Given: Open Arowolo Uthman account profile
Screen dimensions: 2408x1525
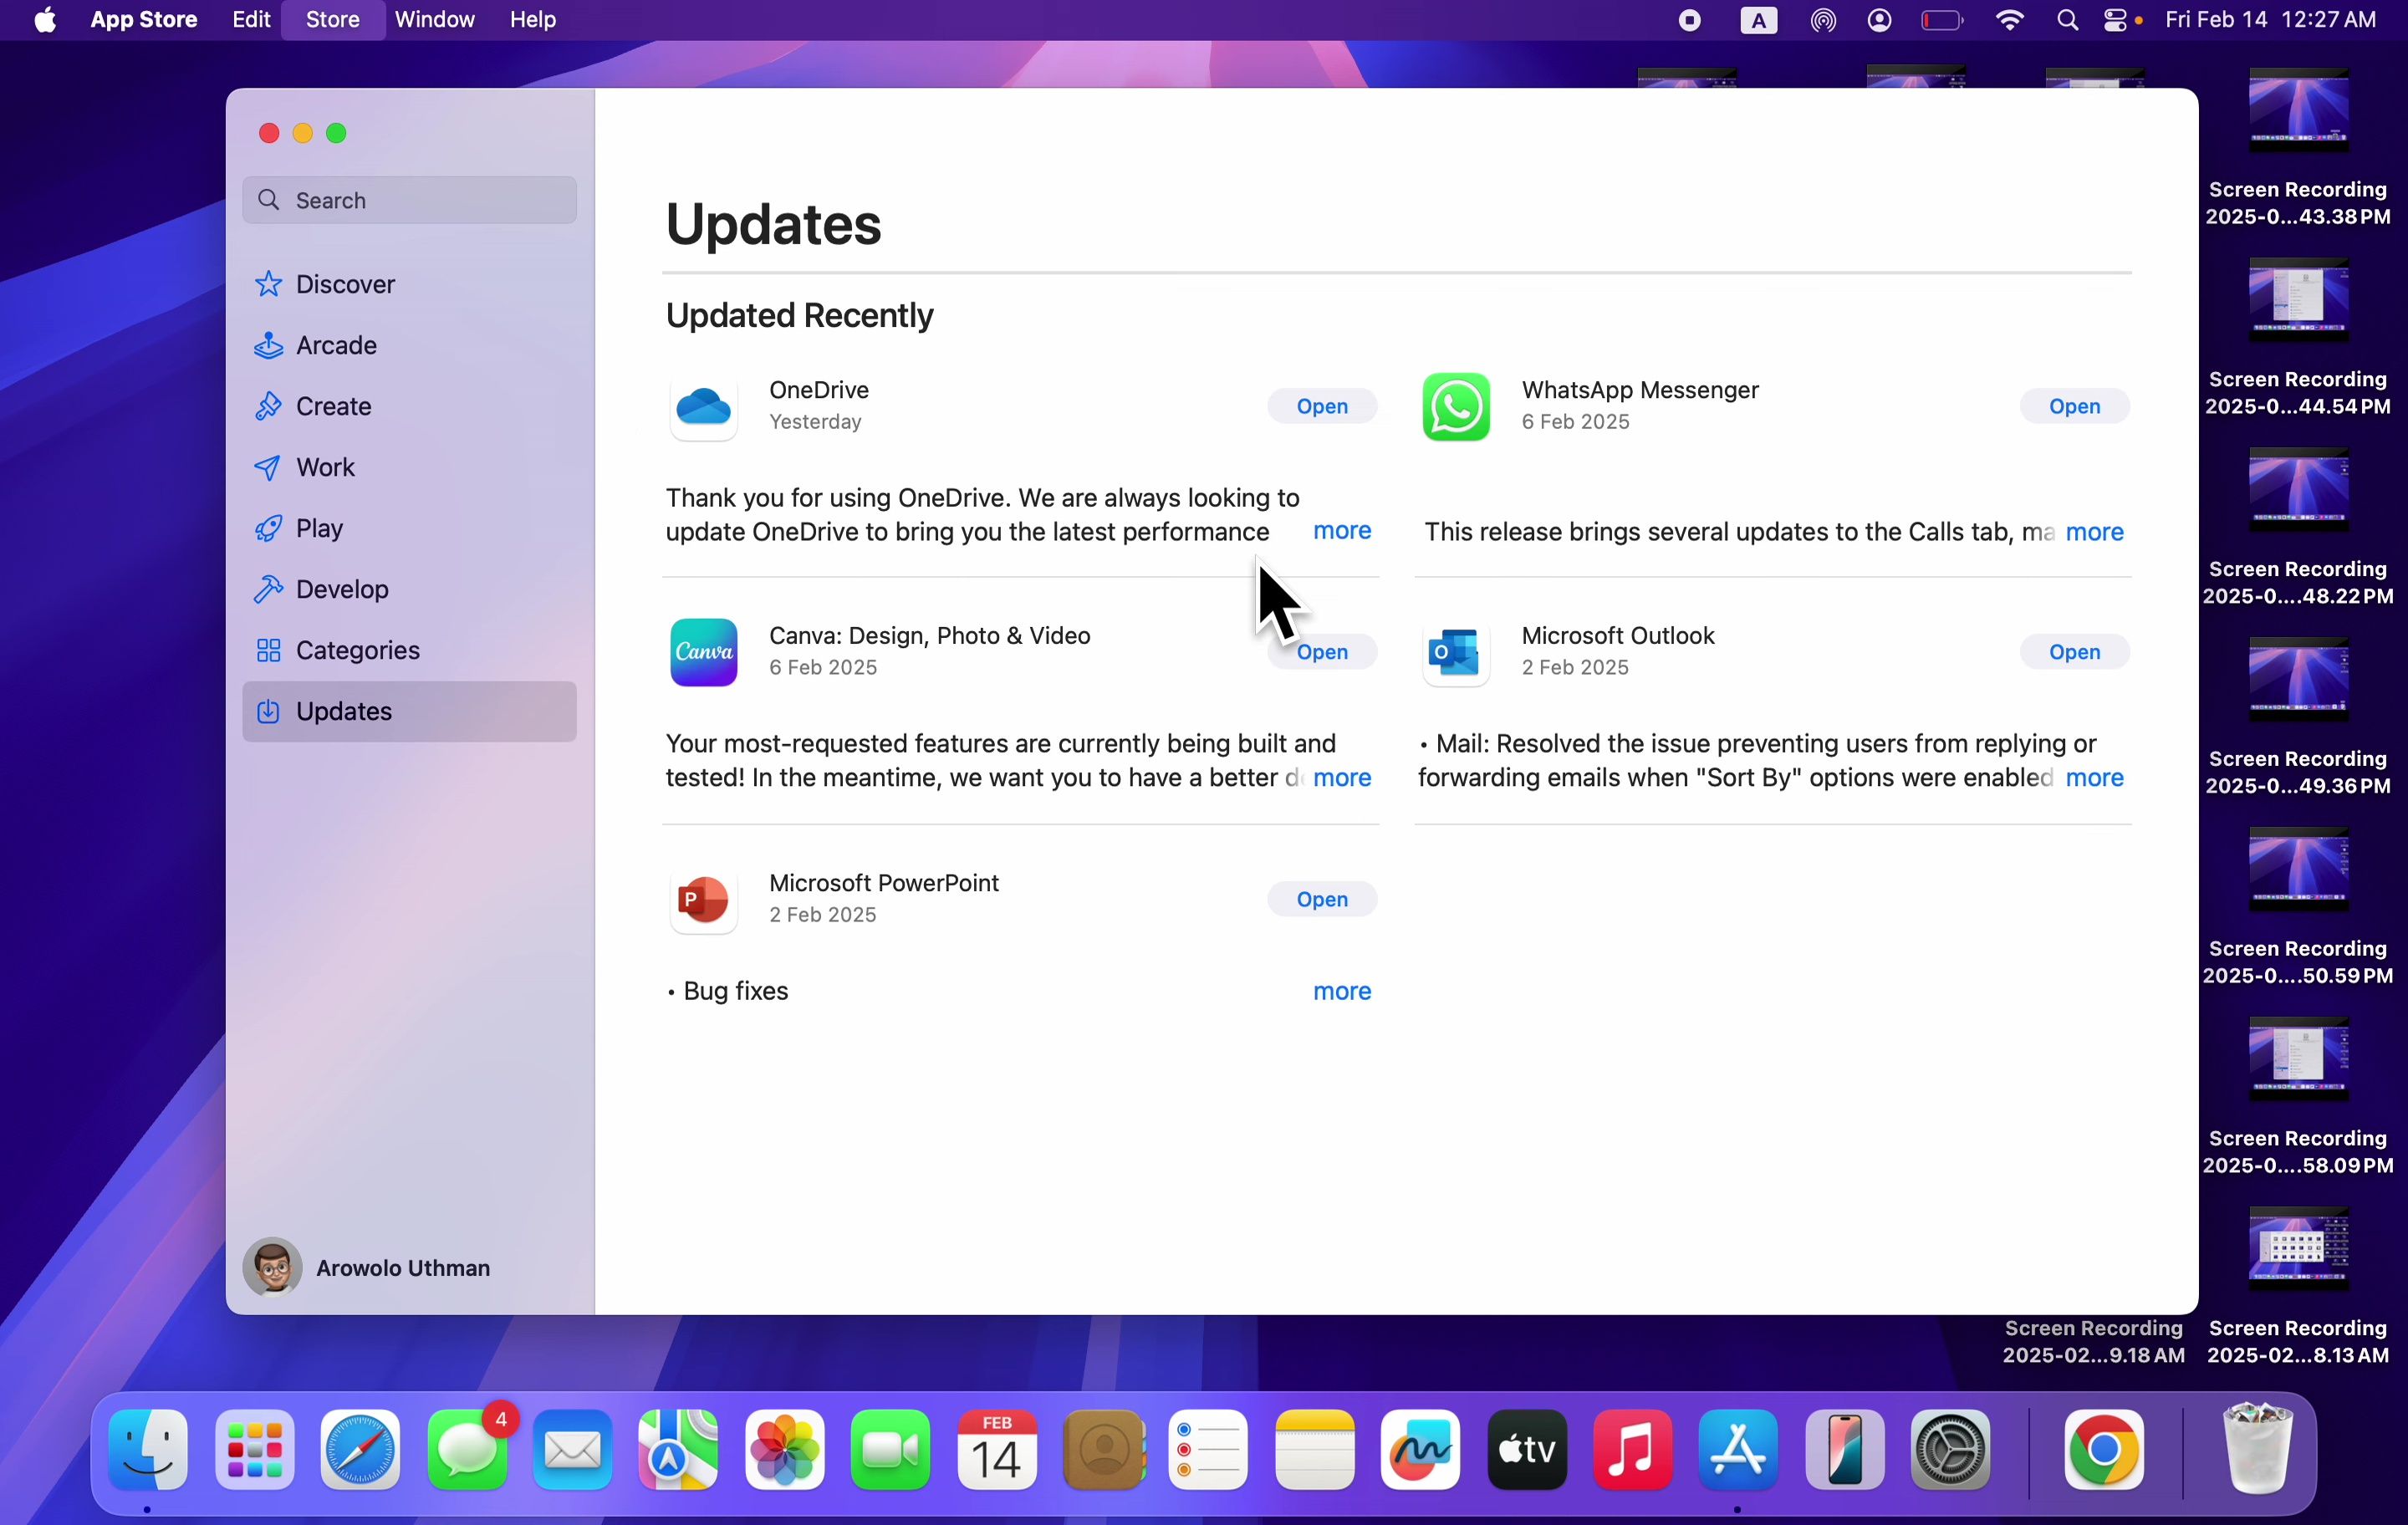Looking at the screenshot, I should coord(368,1267).
